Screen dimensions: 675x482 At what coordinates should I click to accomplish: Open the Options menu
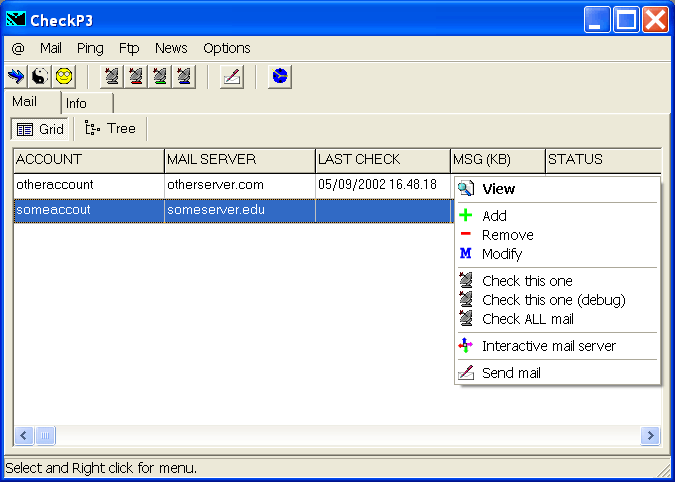tap(227, 48)
